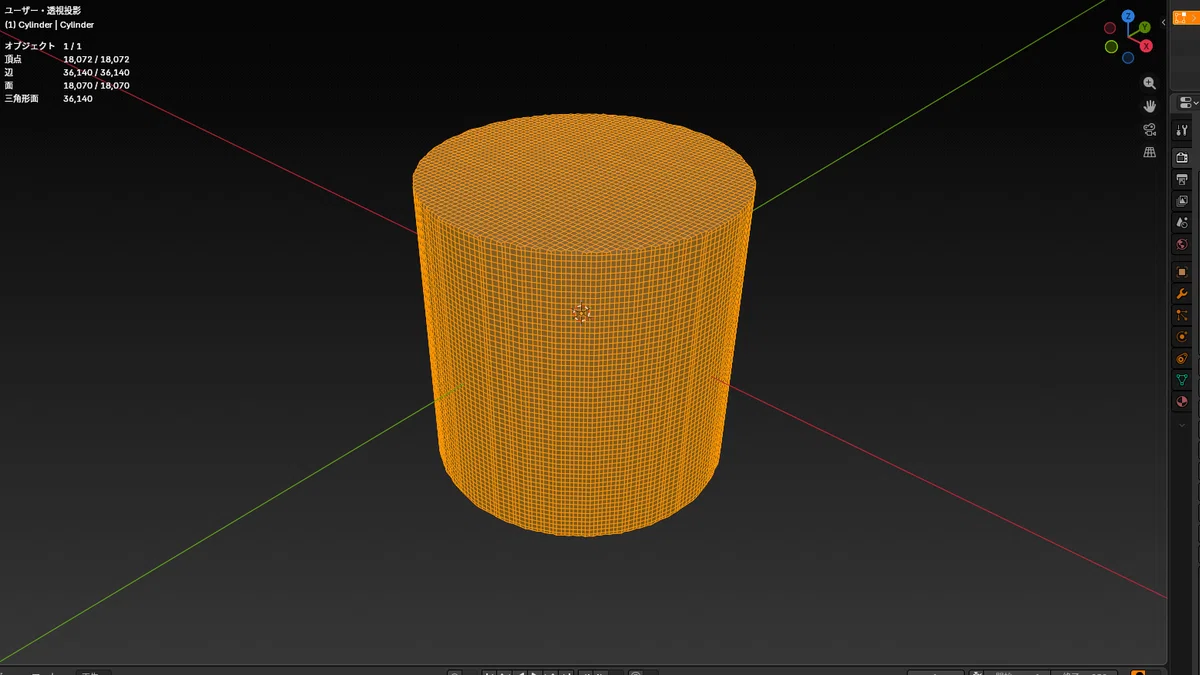Open the Modifiers wrench tab
1200x675 pixels.
(1182, 294)
